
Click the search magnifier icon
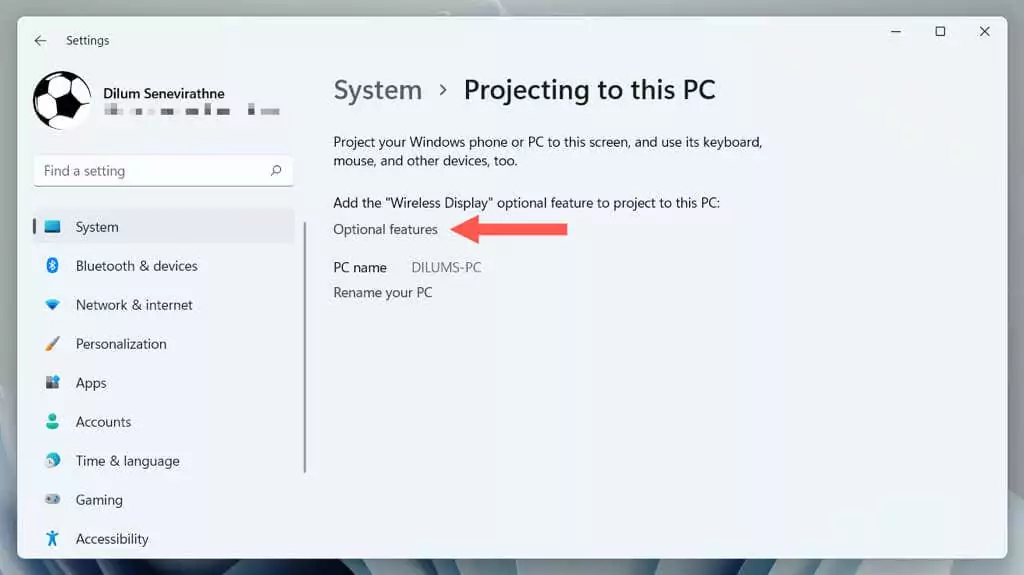tap(276, 171)
